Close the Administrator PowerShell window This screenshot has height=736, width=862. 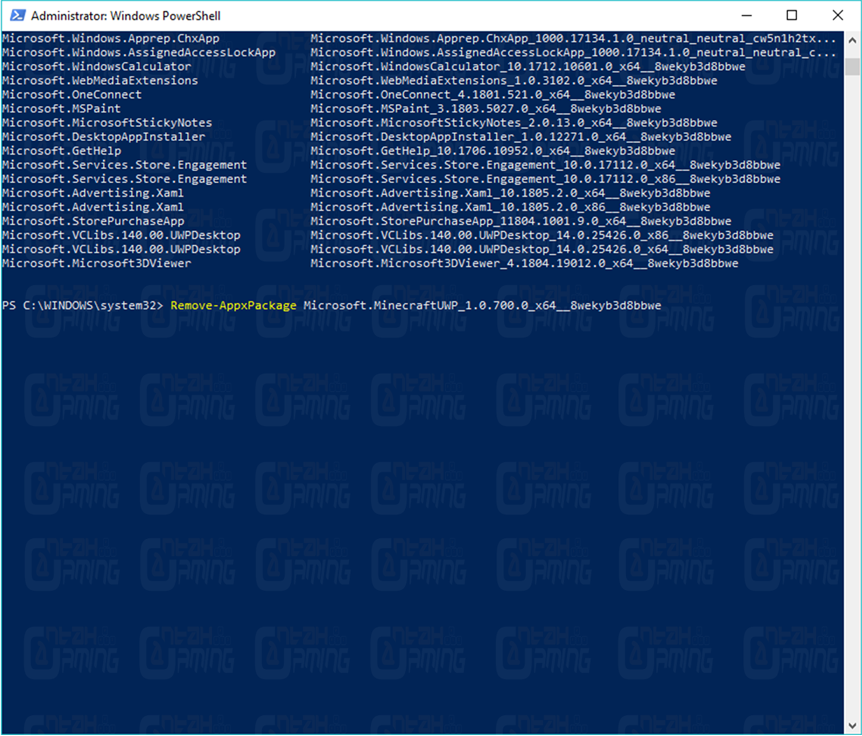(x=837, y=15)
